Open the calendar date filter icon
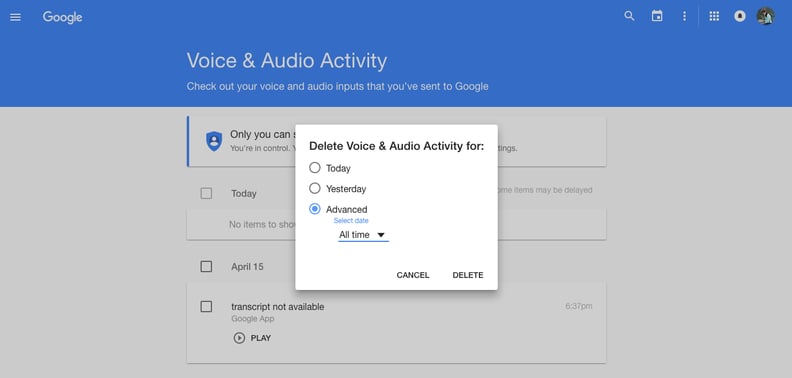 pyautogui.click(x=657, y=16)
